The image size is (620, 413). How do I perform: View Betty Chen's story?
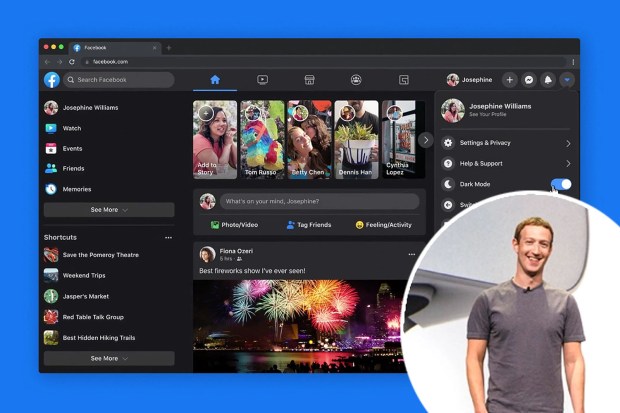coord(309,140)
